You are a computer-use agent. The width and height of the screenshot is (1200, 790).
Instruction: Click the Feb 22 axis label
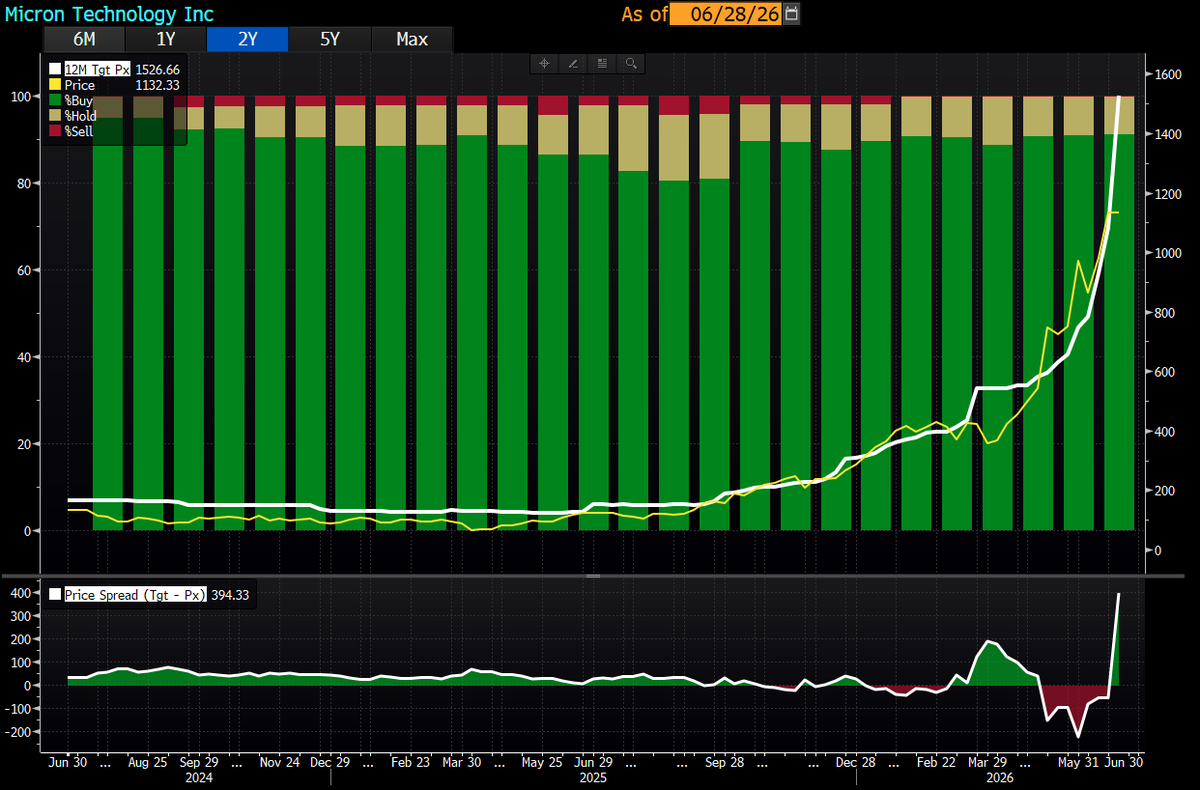pos(937,761)
